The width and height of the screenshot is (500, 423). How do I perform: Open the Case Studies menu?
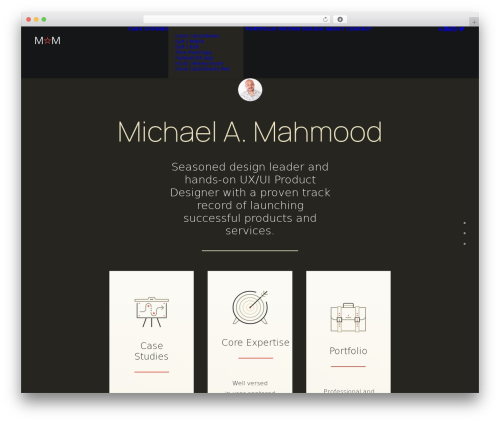148,29
